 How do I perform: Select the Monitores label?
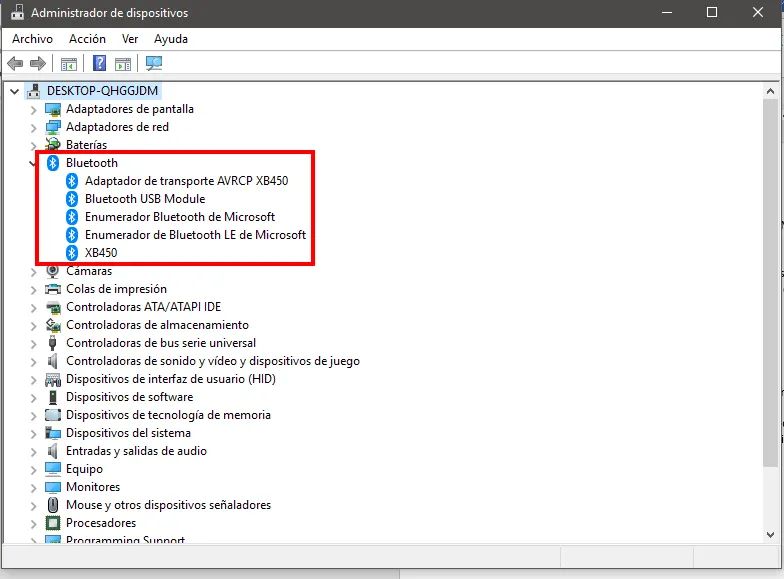click(93, 487)
